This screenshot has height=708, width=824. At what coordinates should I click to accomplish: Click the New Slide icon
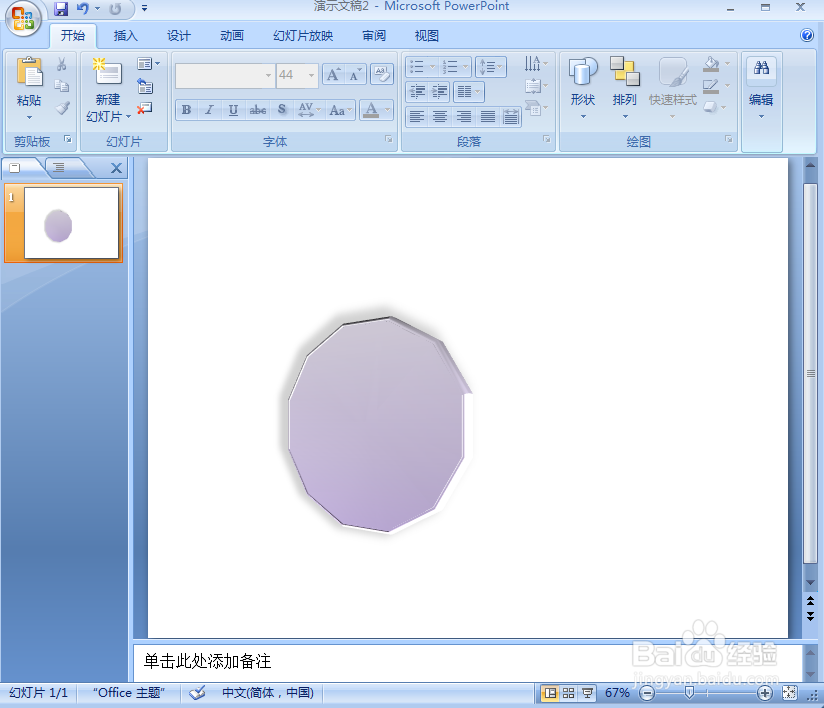[107, 71]
